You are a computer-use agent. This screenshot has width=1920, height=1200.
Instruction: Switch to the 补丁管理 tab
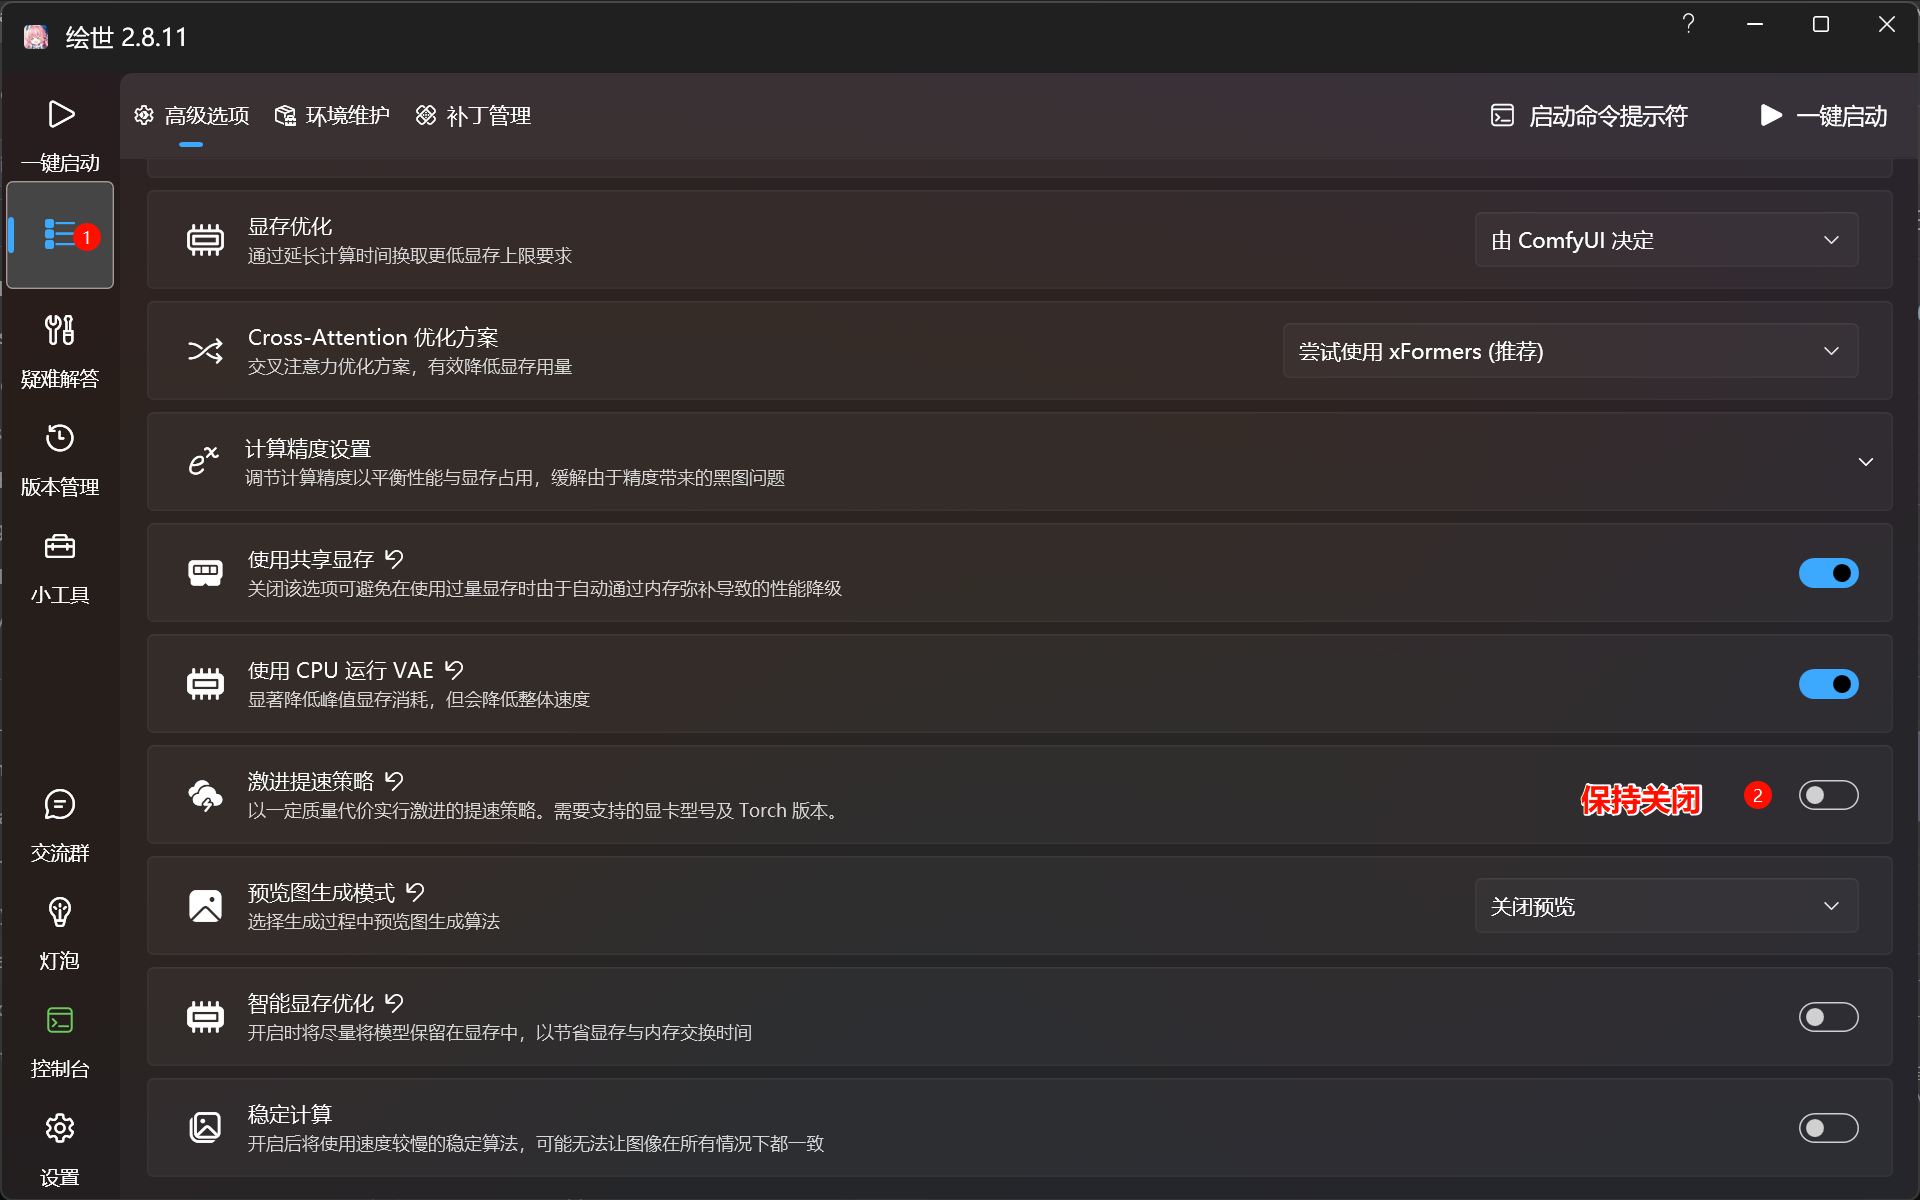click(474, 116)
